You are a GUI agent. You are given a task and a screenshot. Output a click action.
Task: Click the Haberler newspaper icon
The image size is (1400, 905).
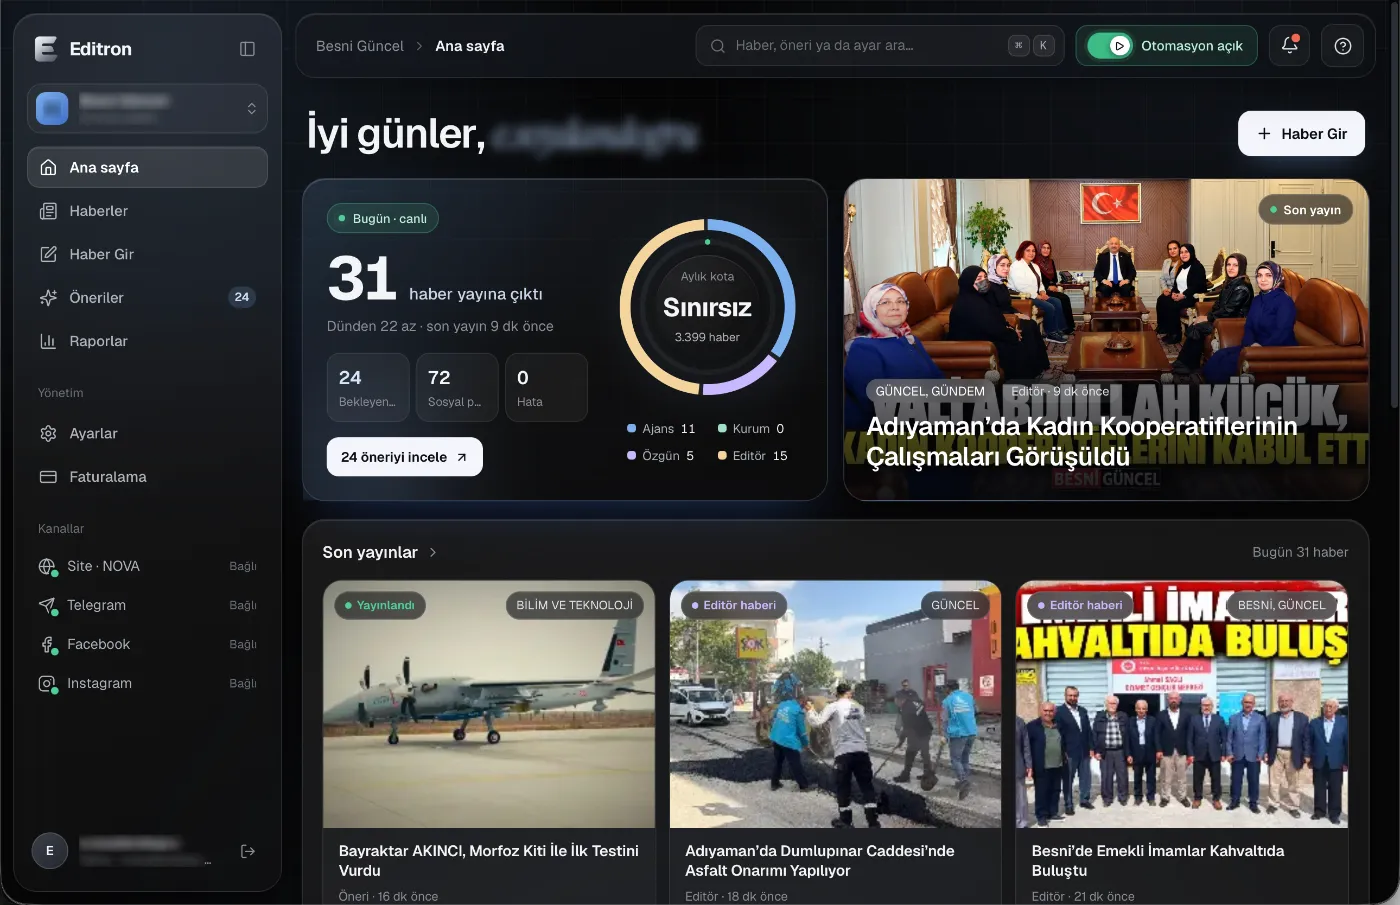pyautogui.click(x=48, y=211)
